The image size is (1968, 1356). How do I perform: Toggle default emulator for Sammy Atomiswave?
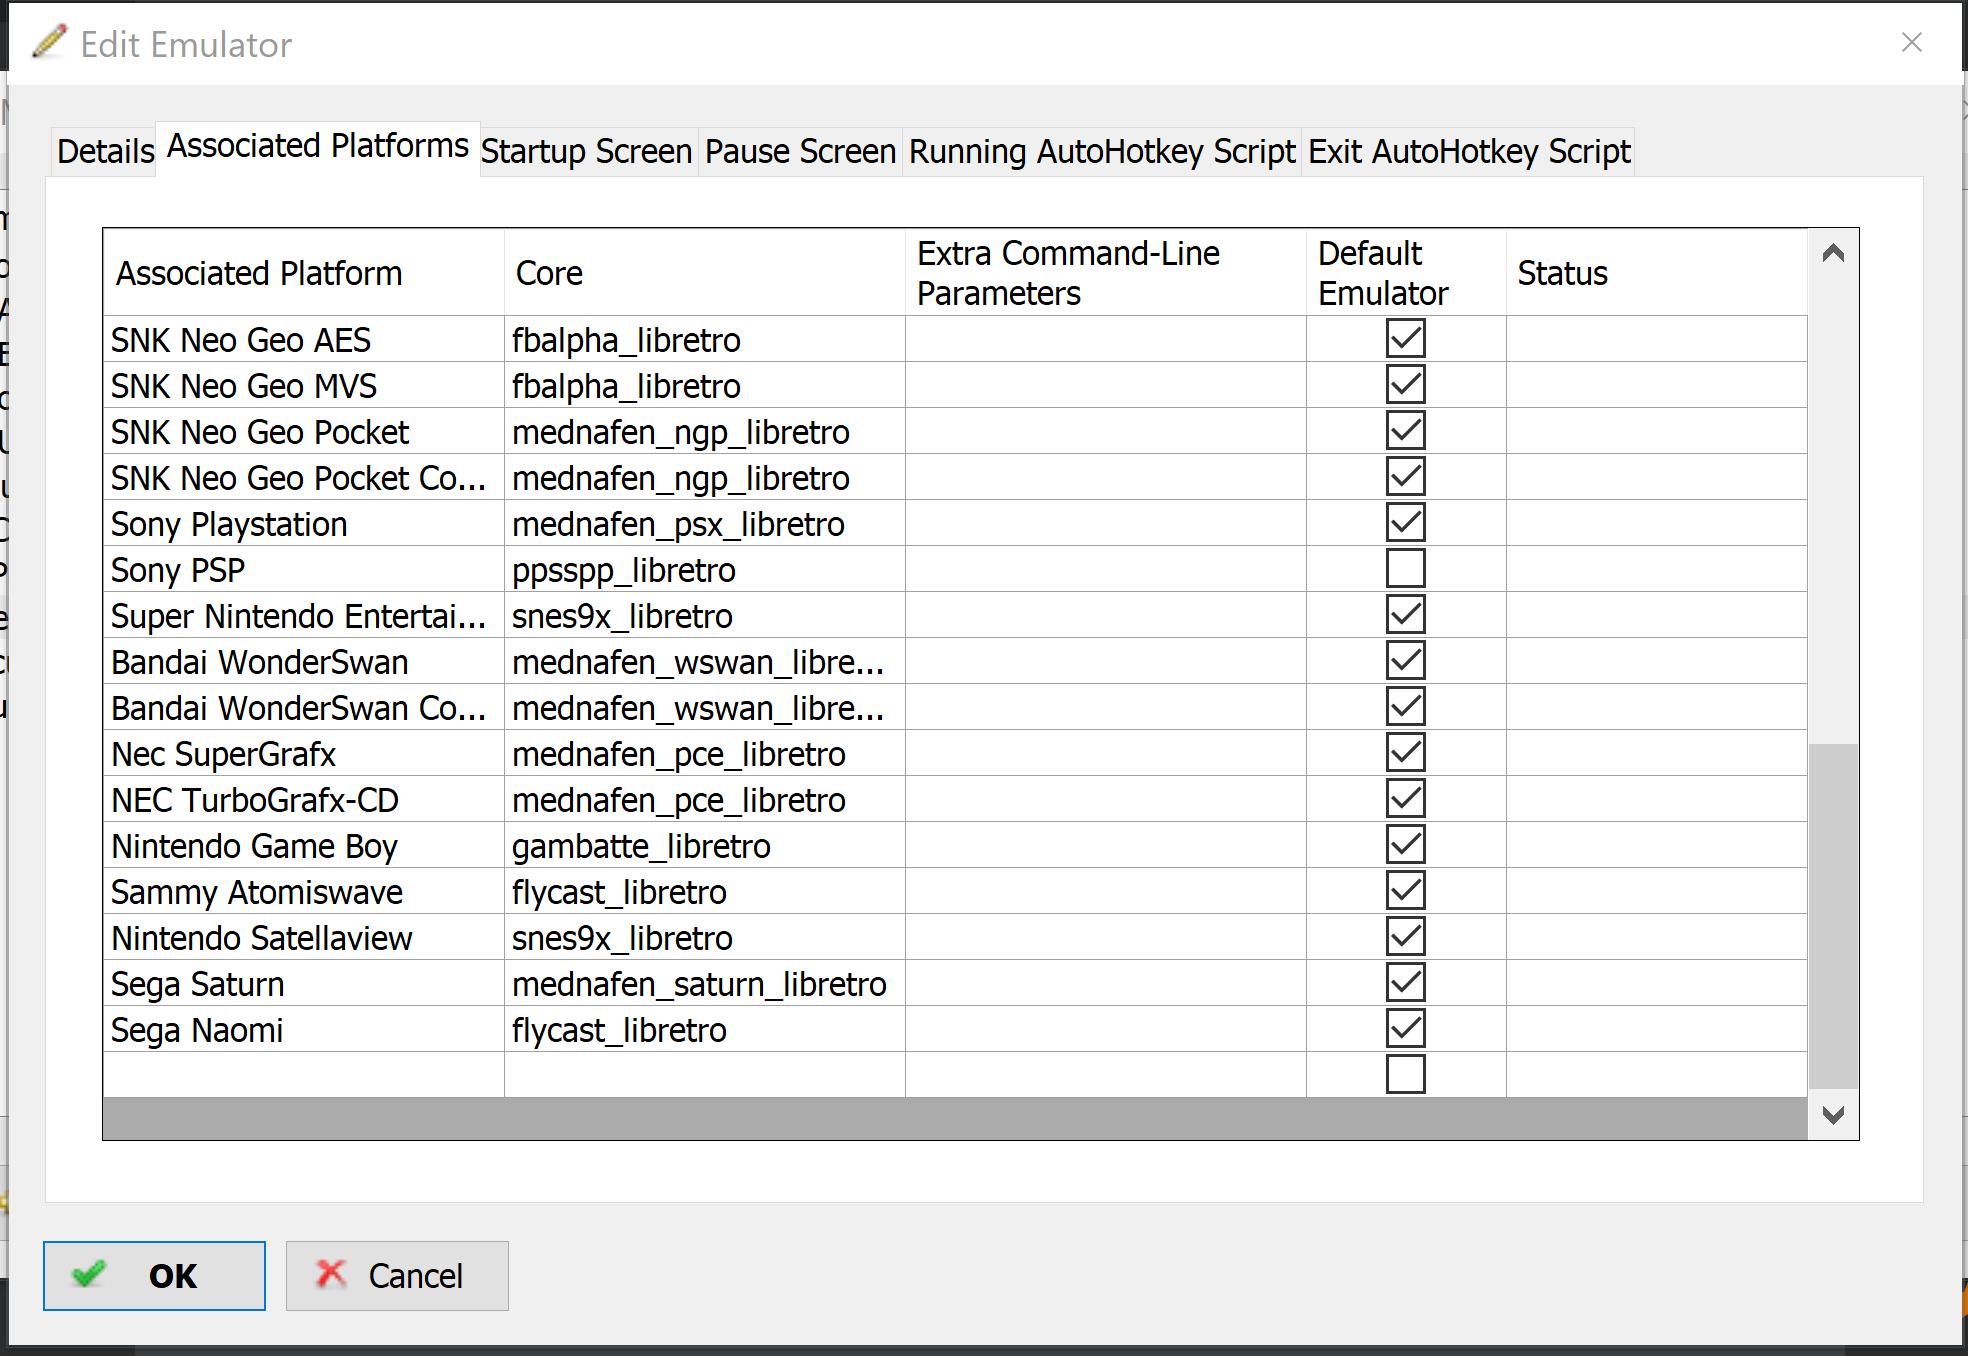(x=1405, y=891)
